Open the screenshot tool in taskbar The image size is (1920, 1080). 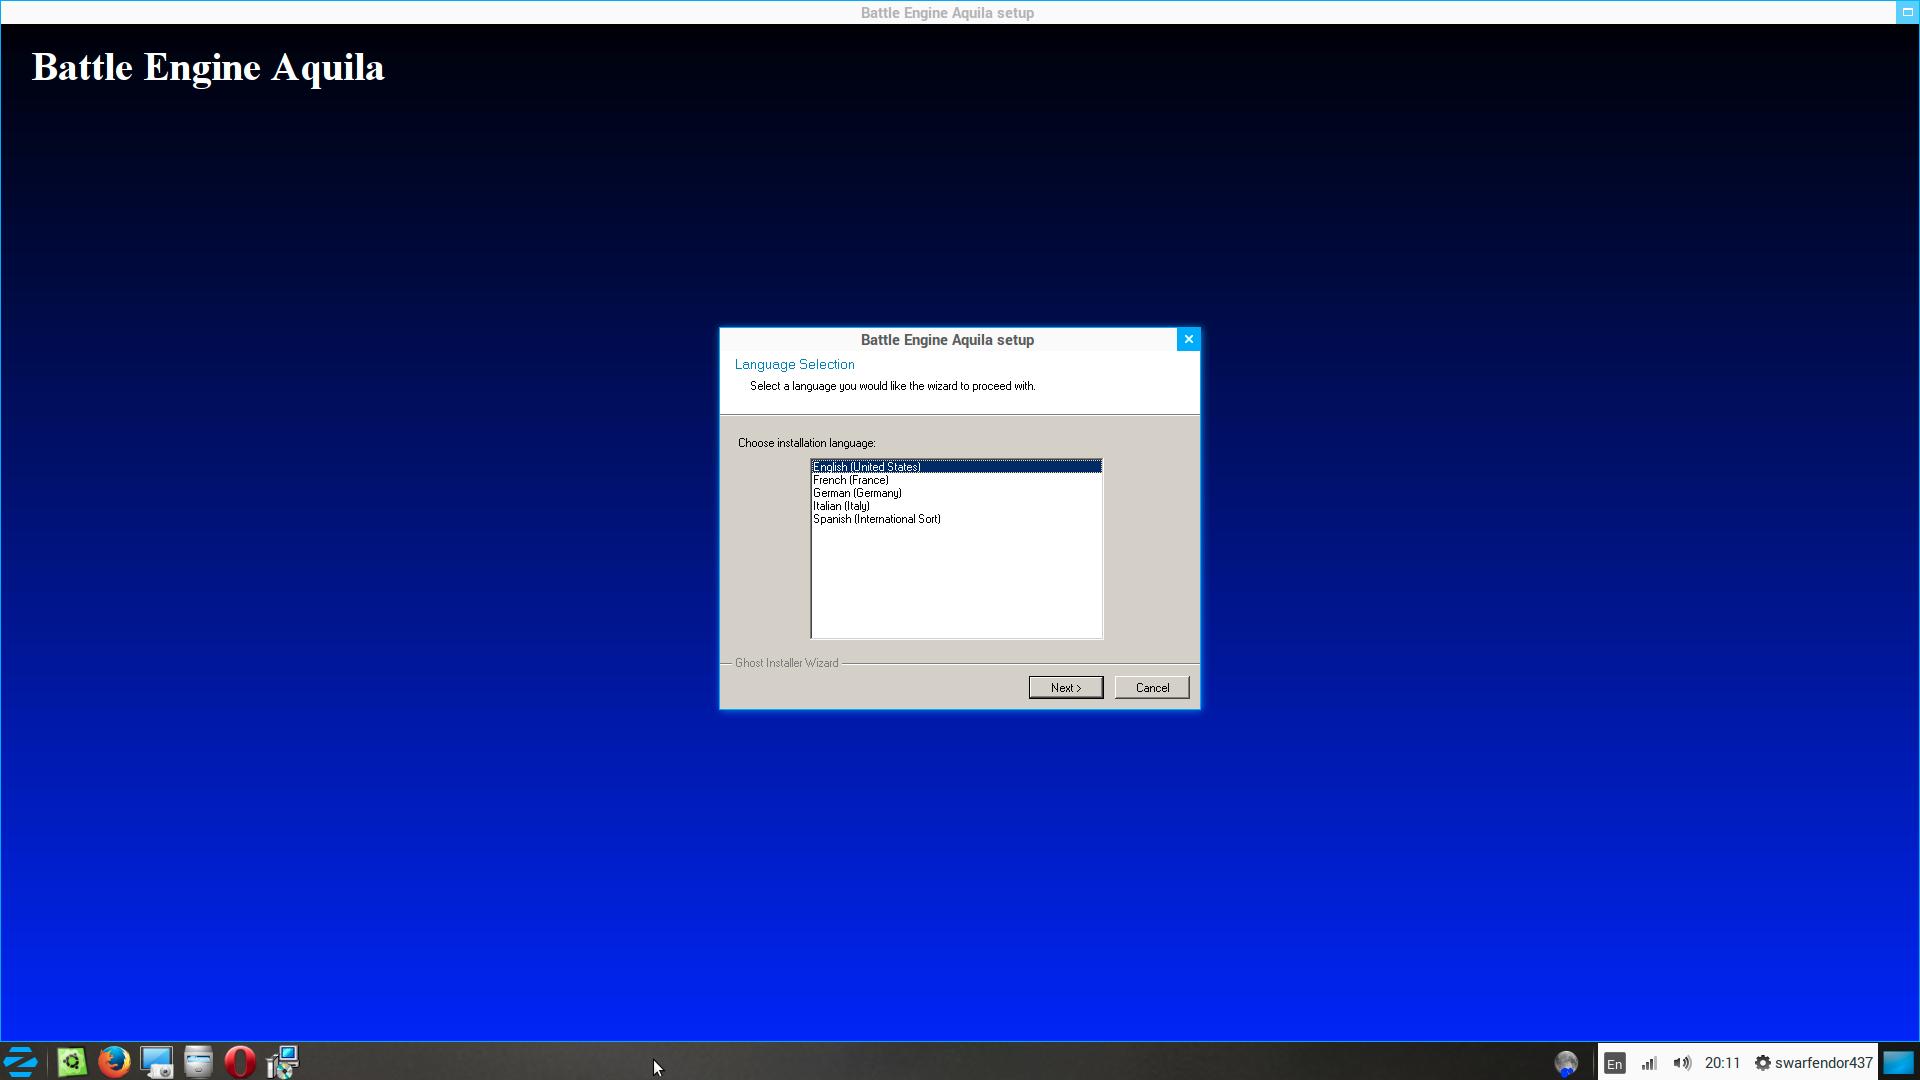[x=156, y=1062]
